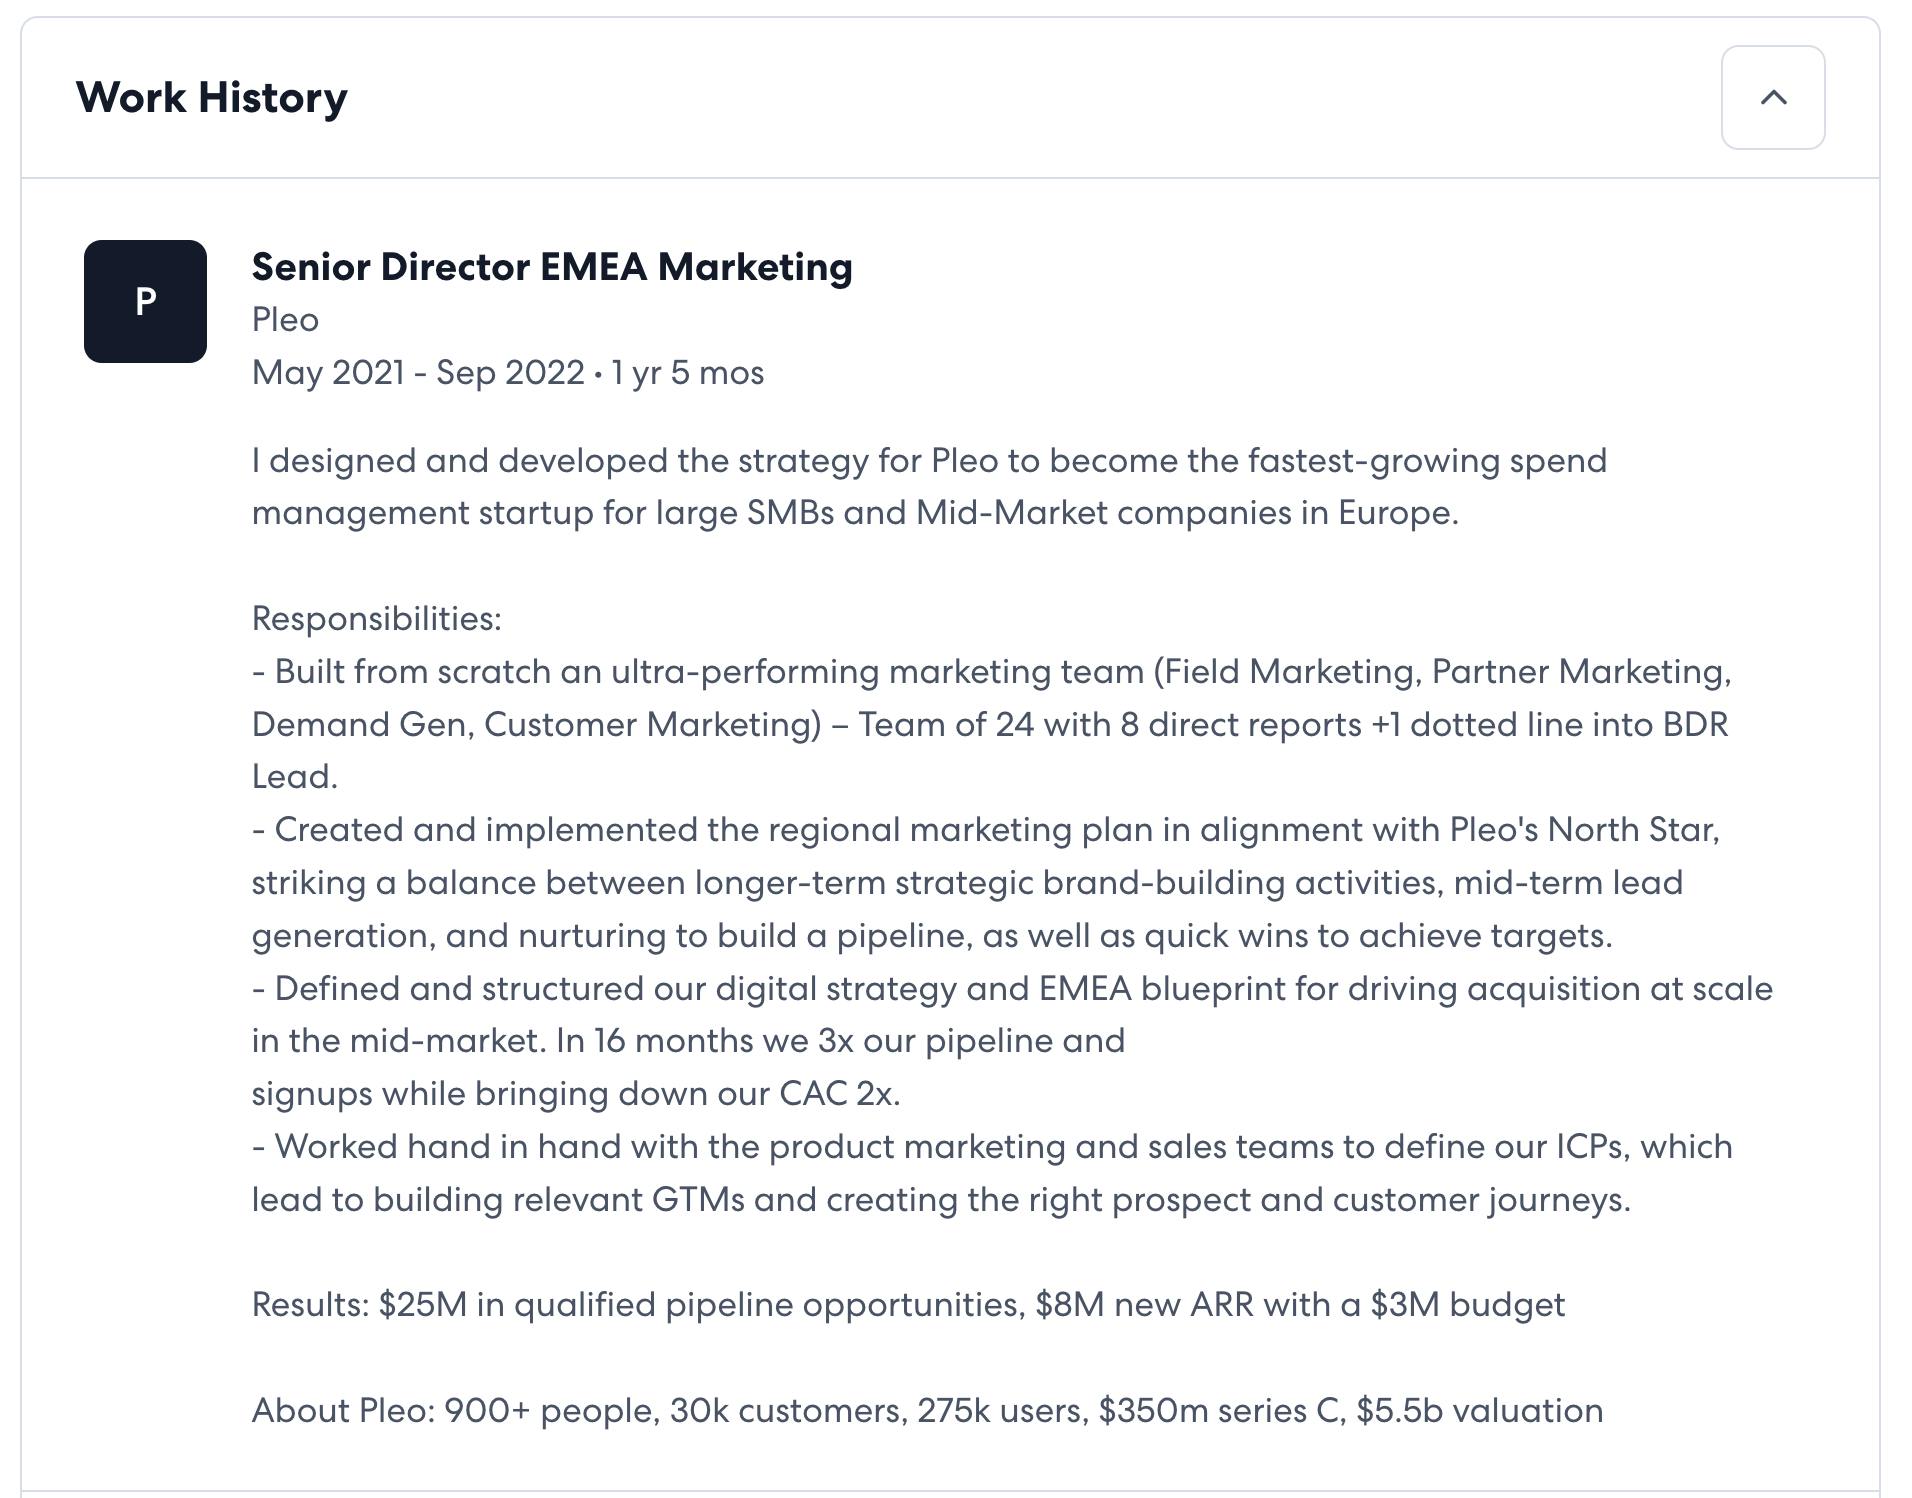The width and height of the screenshot is (1912, 1498).
Task: Select the 'Results: $25M' summary line
Action: [908, 1305]
